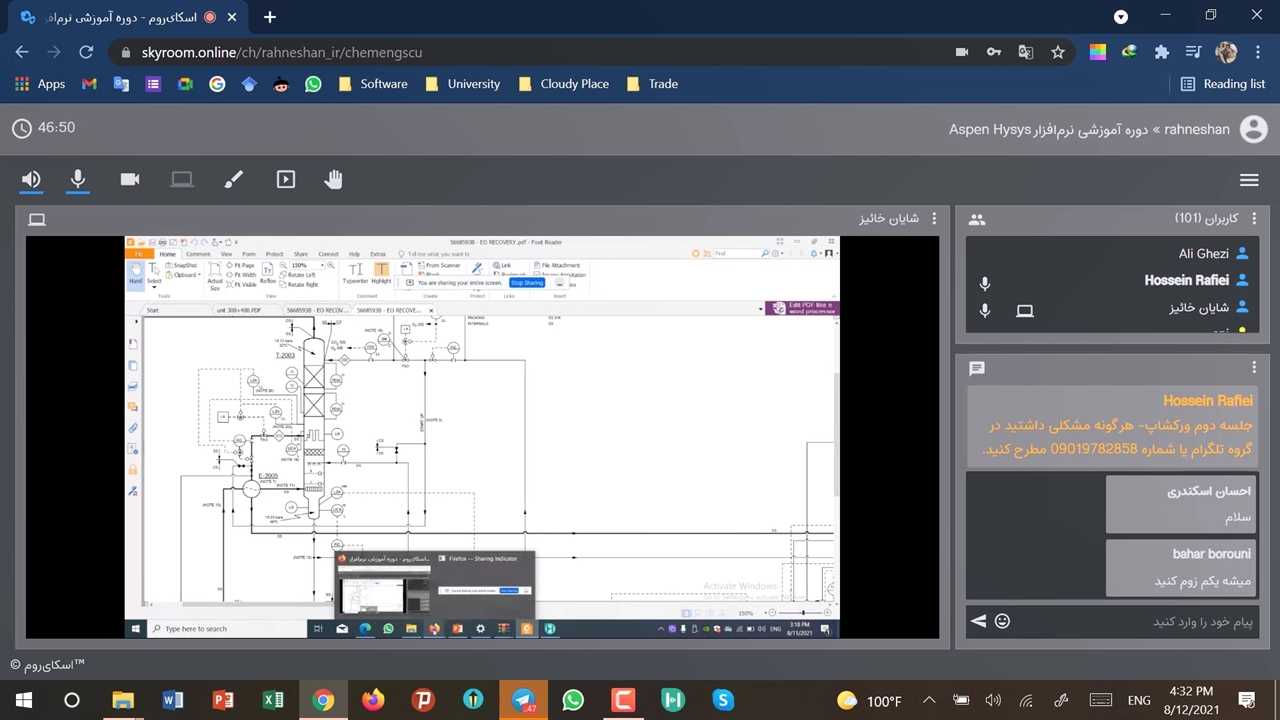This screenshot has width=1280, height=720.
Task: Open the Reading list
Action: (x=1223, y=84)
